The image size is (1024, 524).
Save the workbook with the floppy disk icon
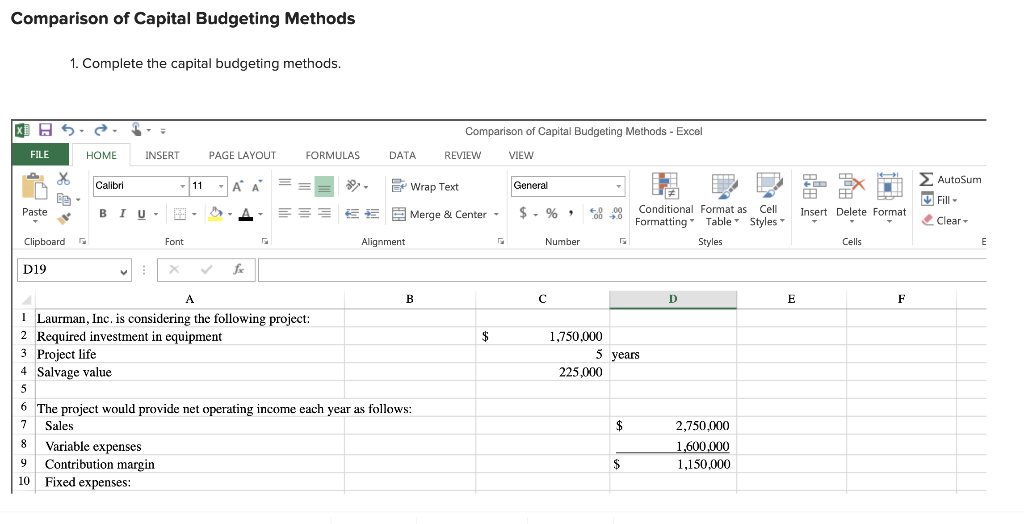coord(45,130)
